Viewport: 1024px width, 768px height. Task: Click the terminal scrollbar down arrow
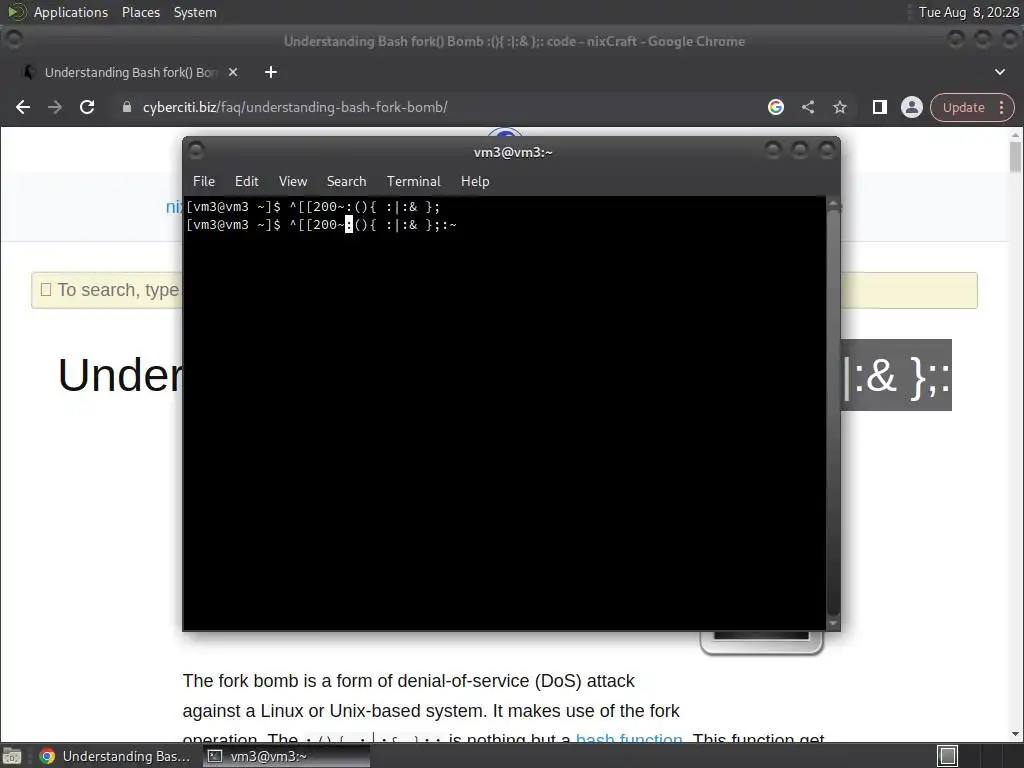[x=833, y=624]
